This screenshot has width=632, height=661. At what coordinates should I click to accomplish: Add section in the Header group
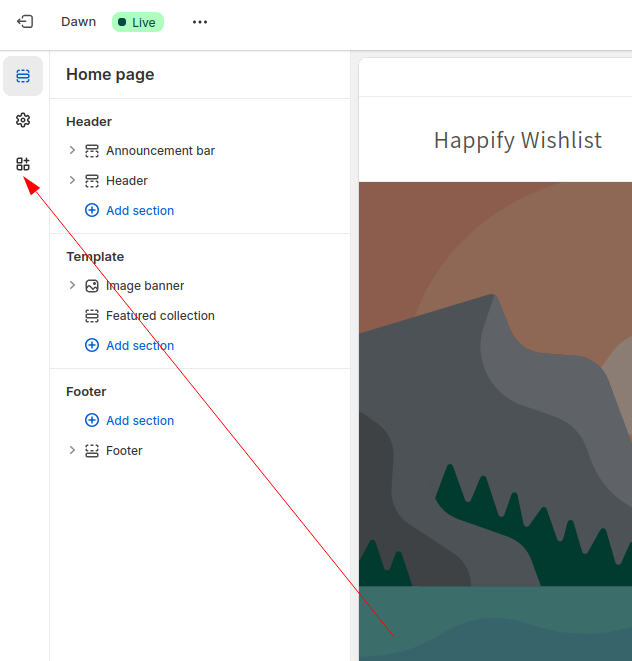point(140,210)
